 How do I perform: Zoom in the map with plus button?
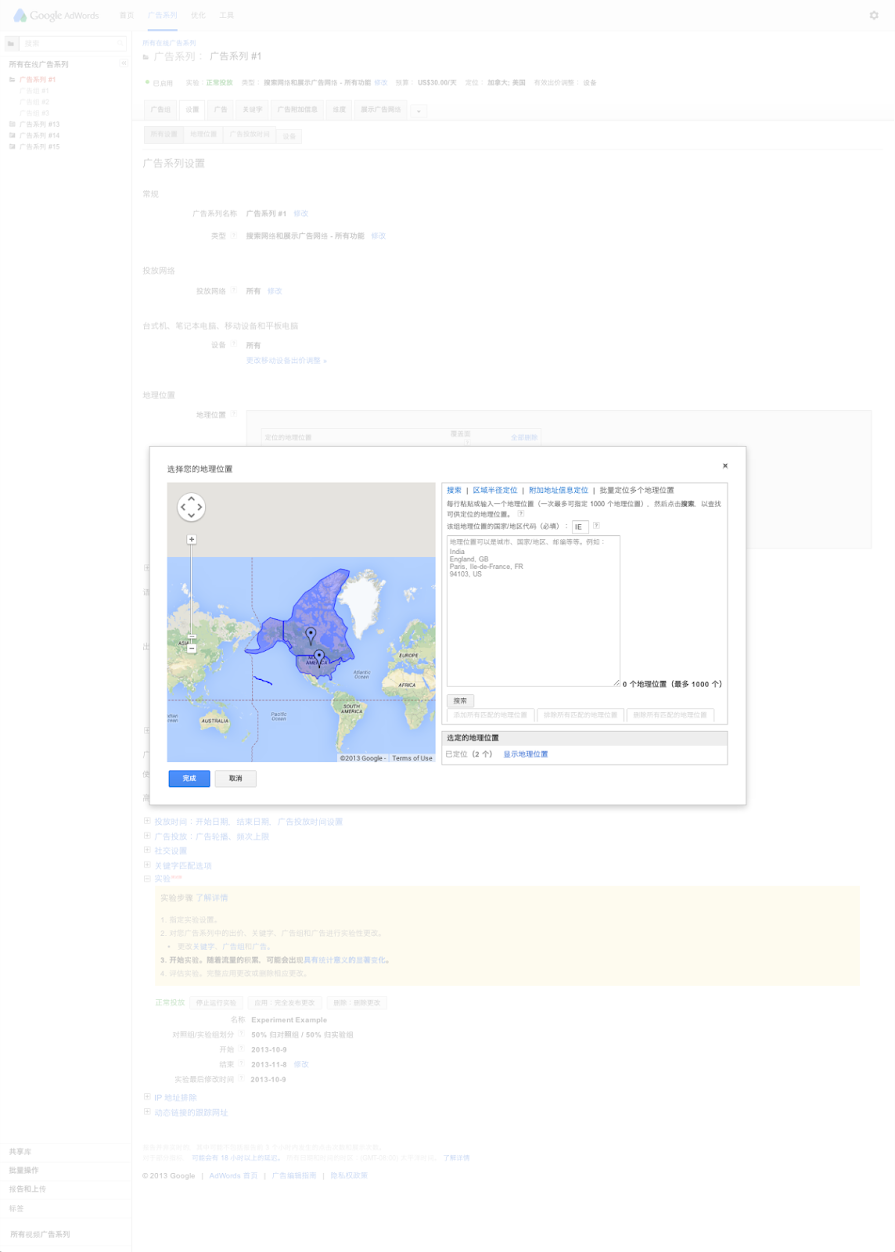click(192, 539)
